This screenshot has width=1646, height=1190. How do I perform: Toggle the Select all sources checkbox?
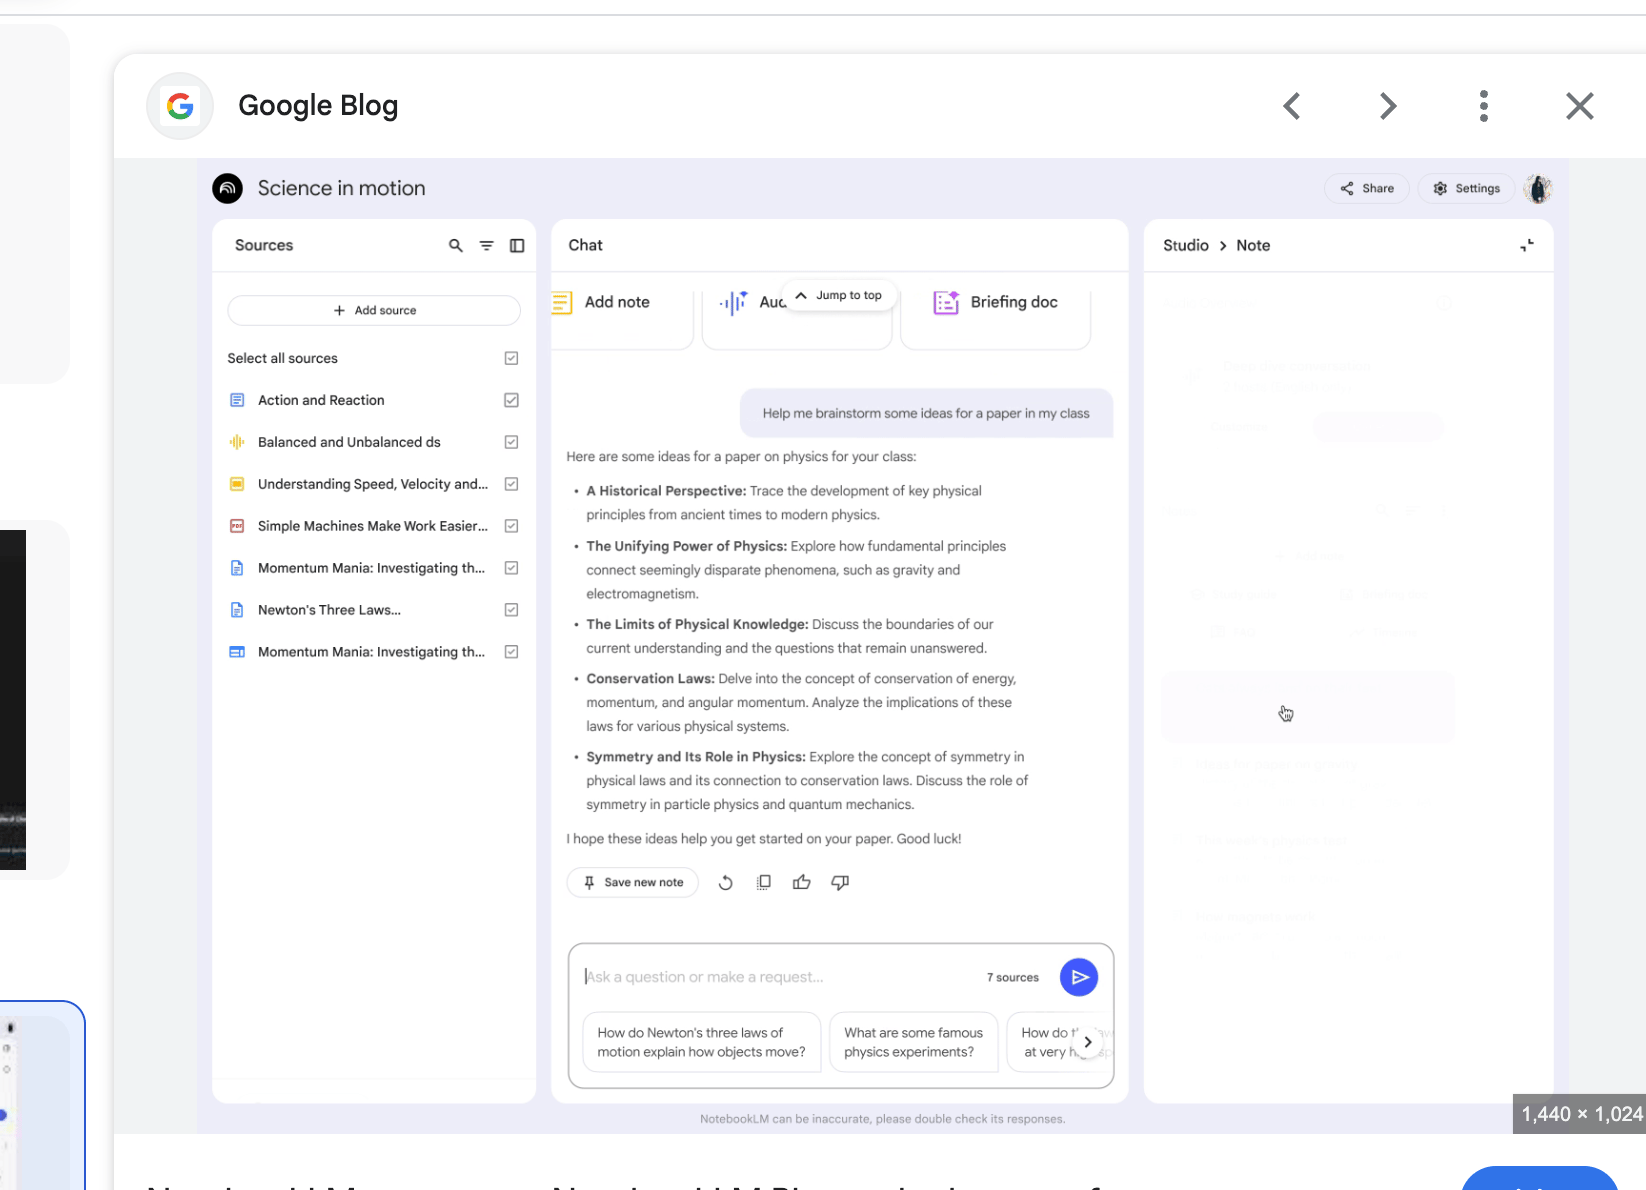click(x=511, y=358)
